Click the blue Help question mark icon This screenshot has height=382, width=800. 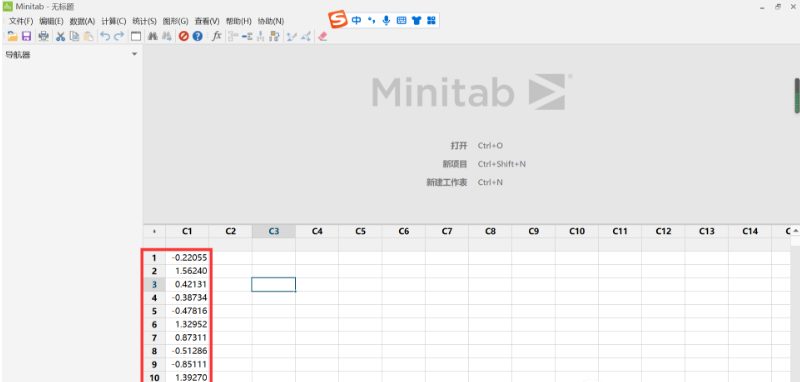pos(197,36)
